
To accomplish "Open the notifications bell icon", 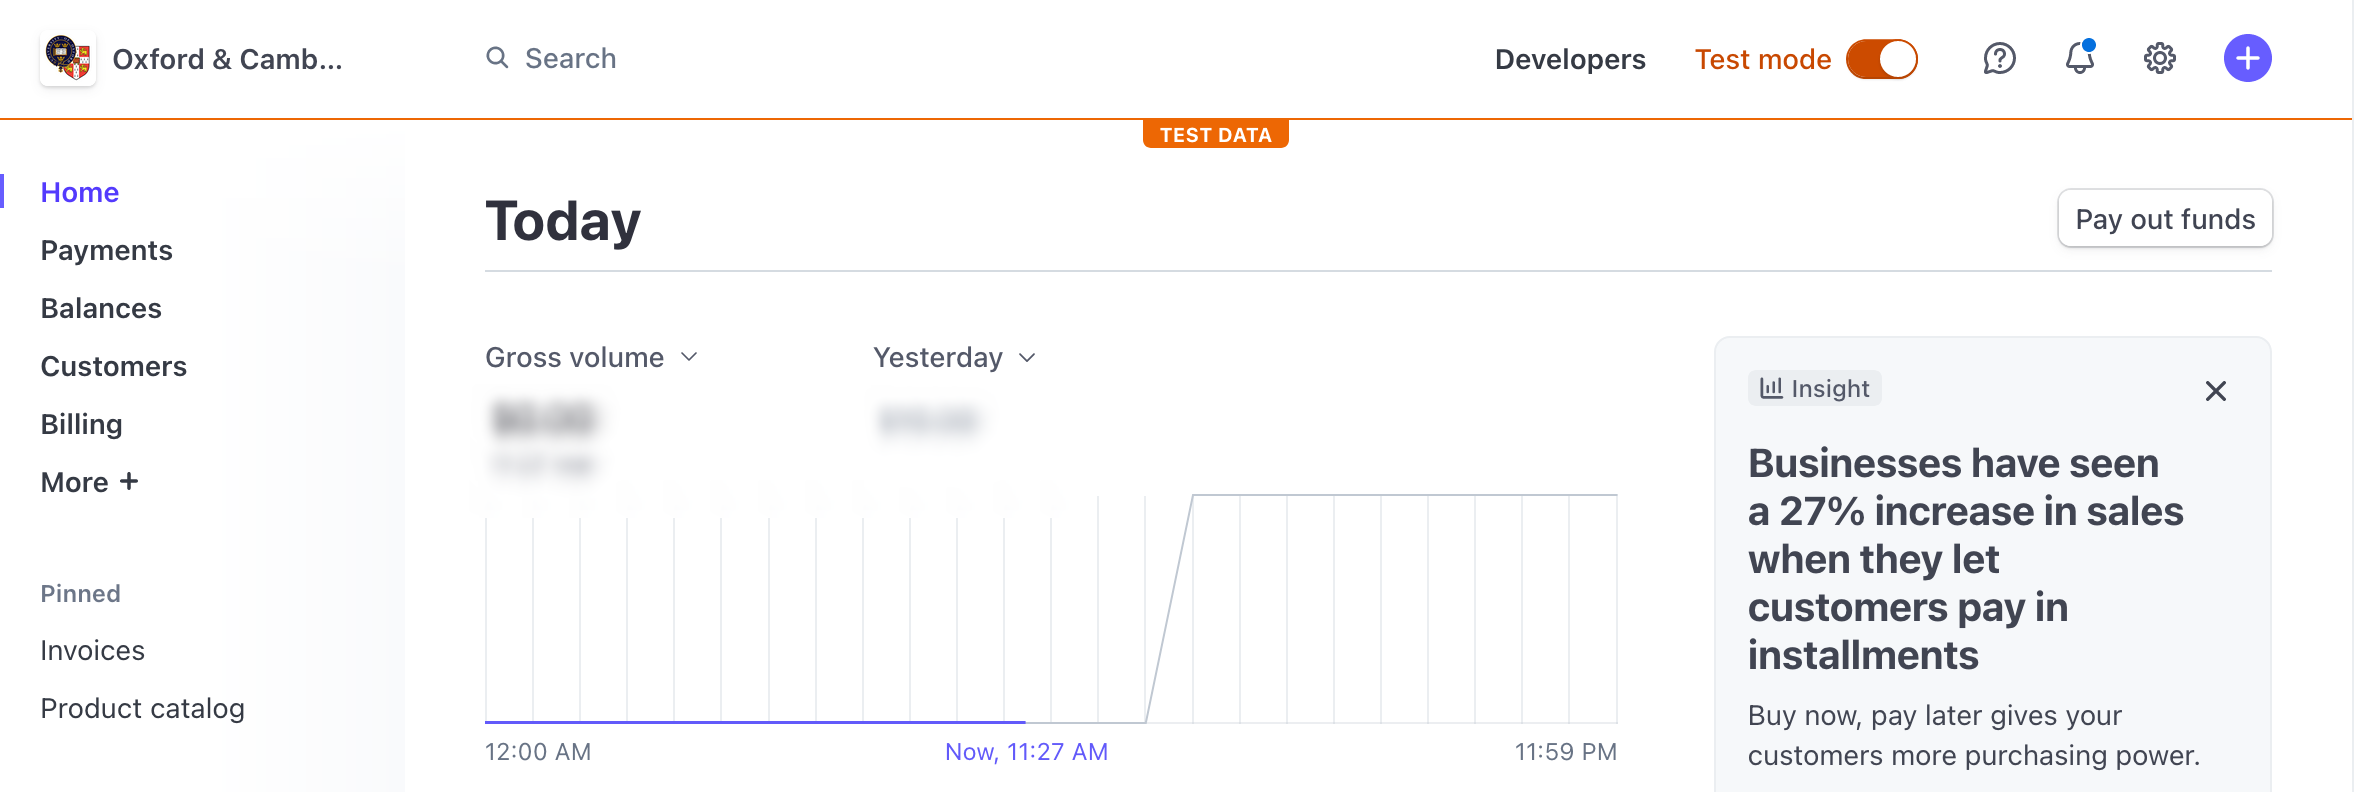I will (x=2080, y=58).
